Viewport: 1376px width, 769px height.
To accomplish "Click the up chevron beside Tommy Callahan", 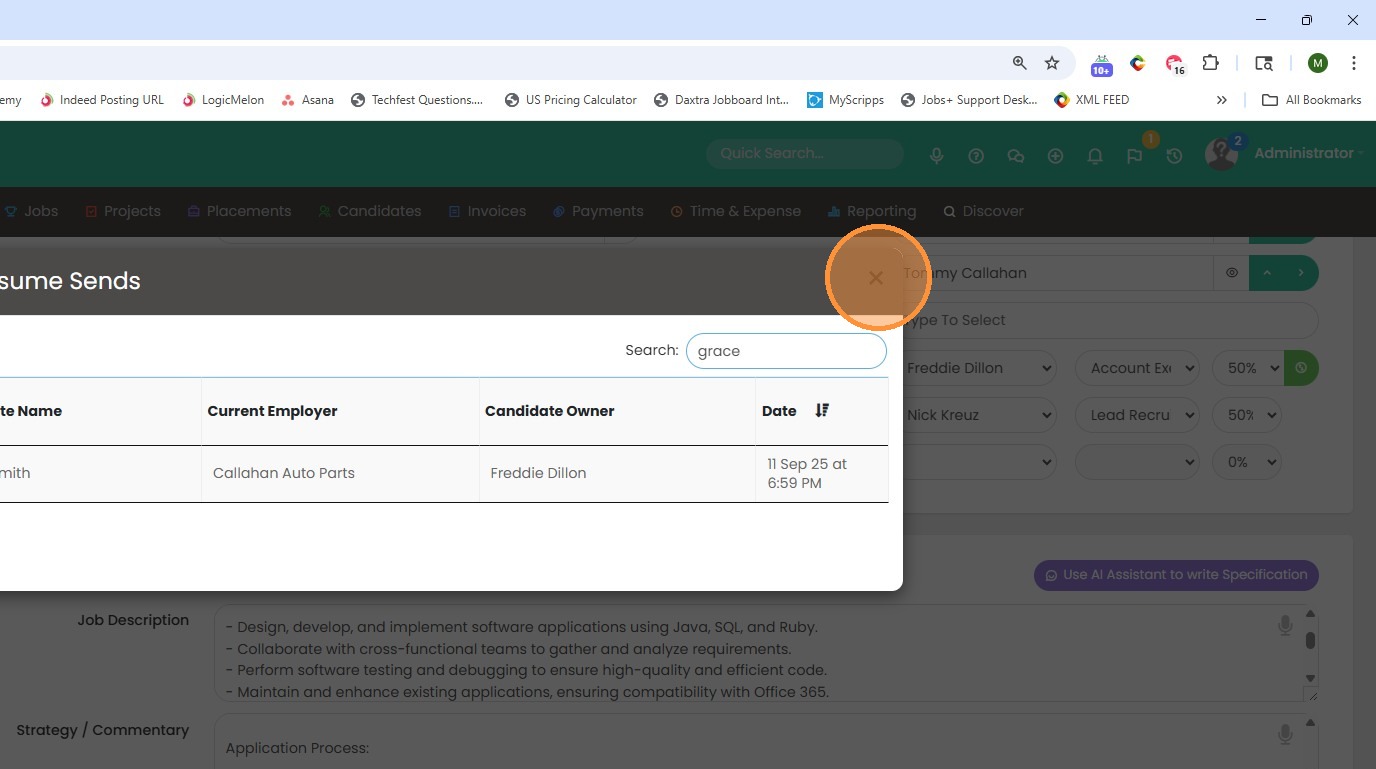I will [1267, 272].
